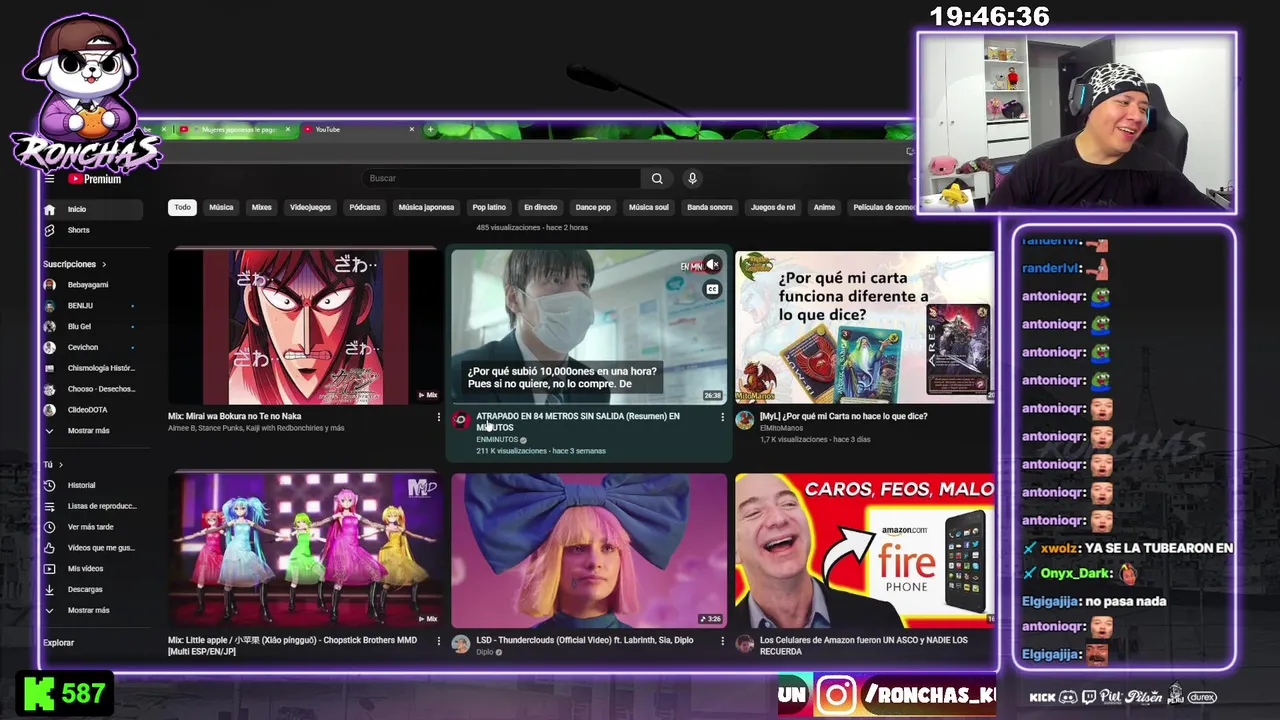Search with the magnifier icon button
The height and width of the screenshot is (720, 1280).
point(657,178)
